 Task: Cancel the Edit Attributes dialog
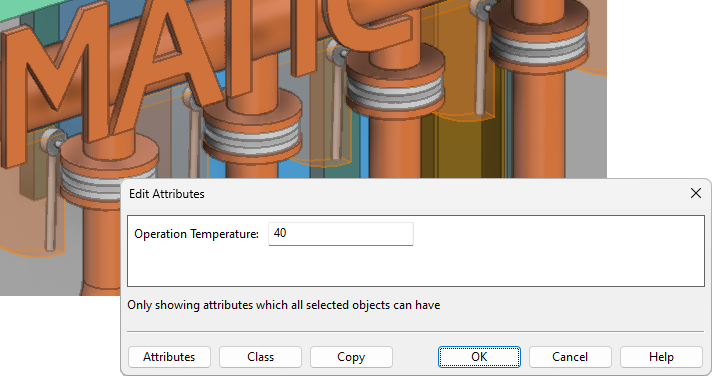pyautogui.click(x=570, y=357)
